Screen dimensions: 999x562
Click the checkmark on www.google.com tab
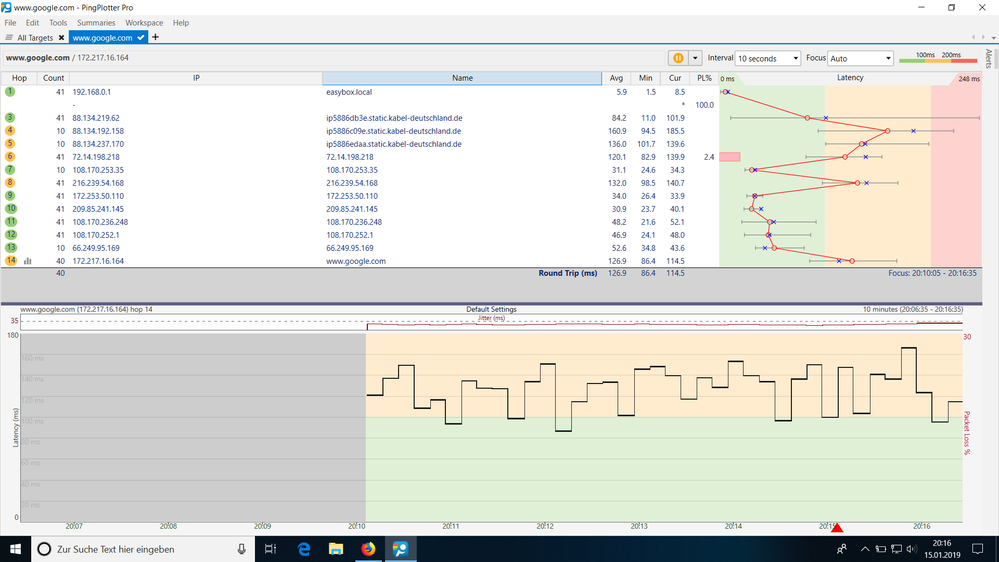point(141,38)
